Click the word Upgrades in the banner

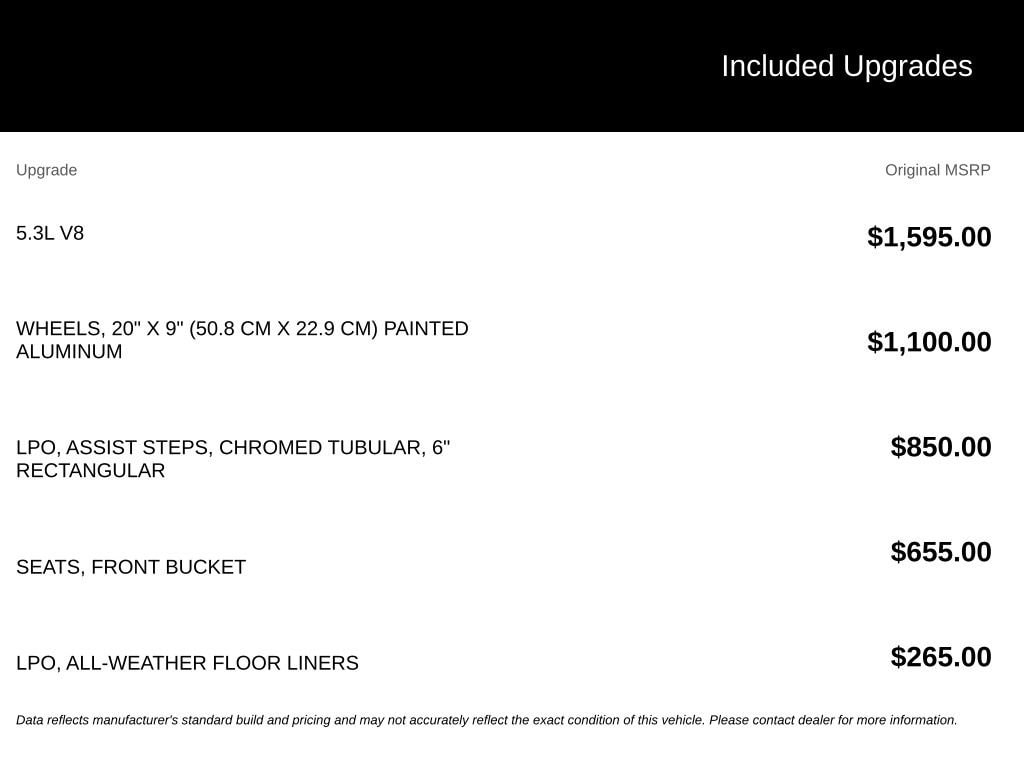coord(908,67)
